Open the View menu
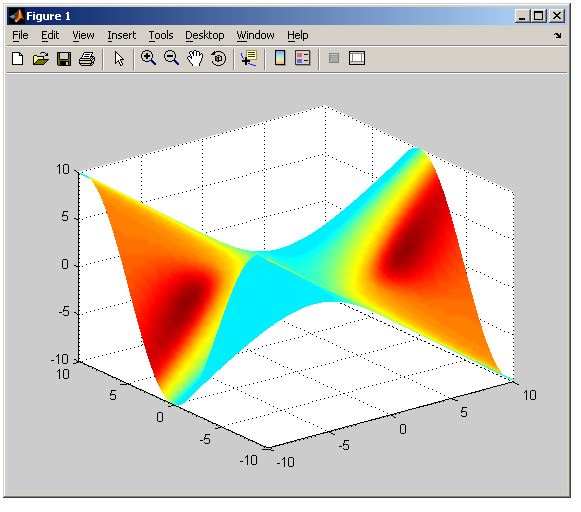The image size is (581, 512). coord(83,35)
